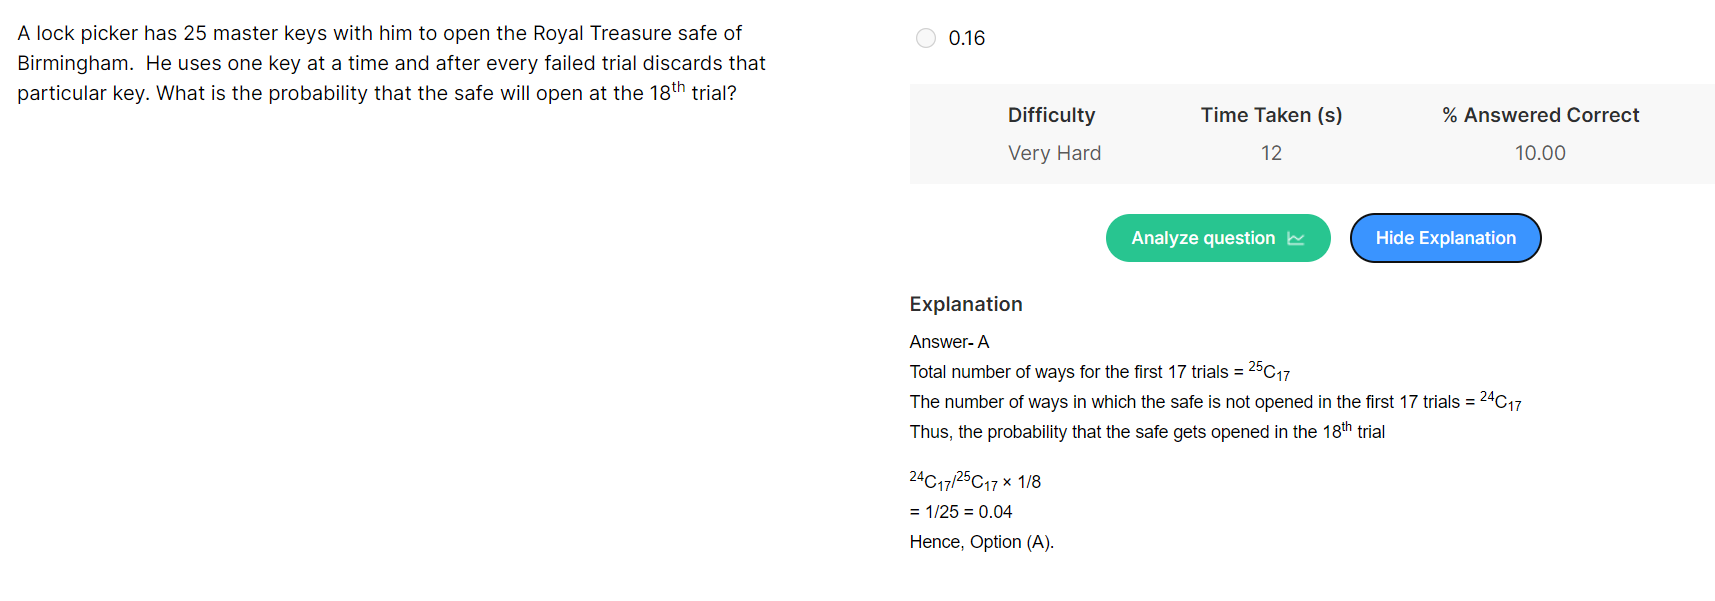Click the line starting Total number of ways
Screen dimensions: 1715x601
pyautogui.click(x=1100, y=371)
